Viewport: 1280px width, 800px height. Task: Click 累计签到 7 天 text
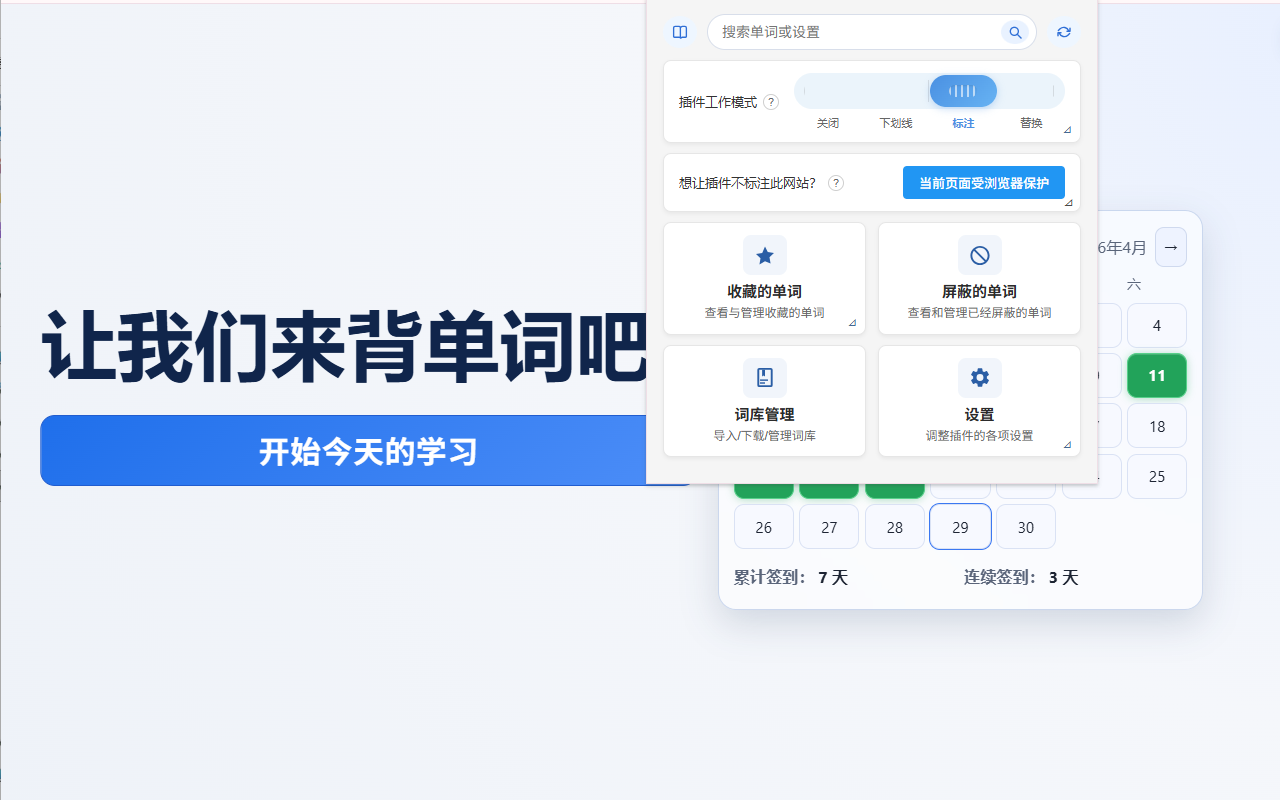point(791,577)
